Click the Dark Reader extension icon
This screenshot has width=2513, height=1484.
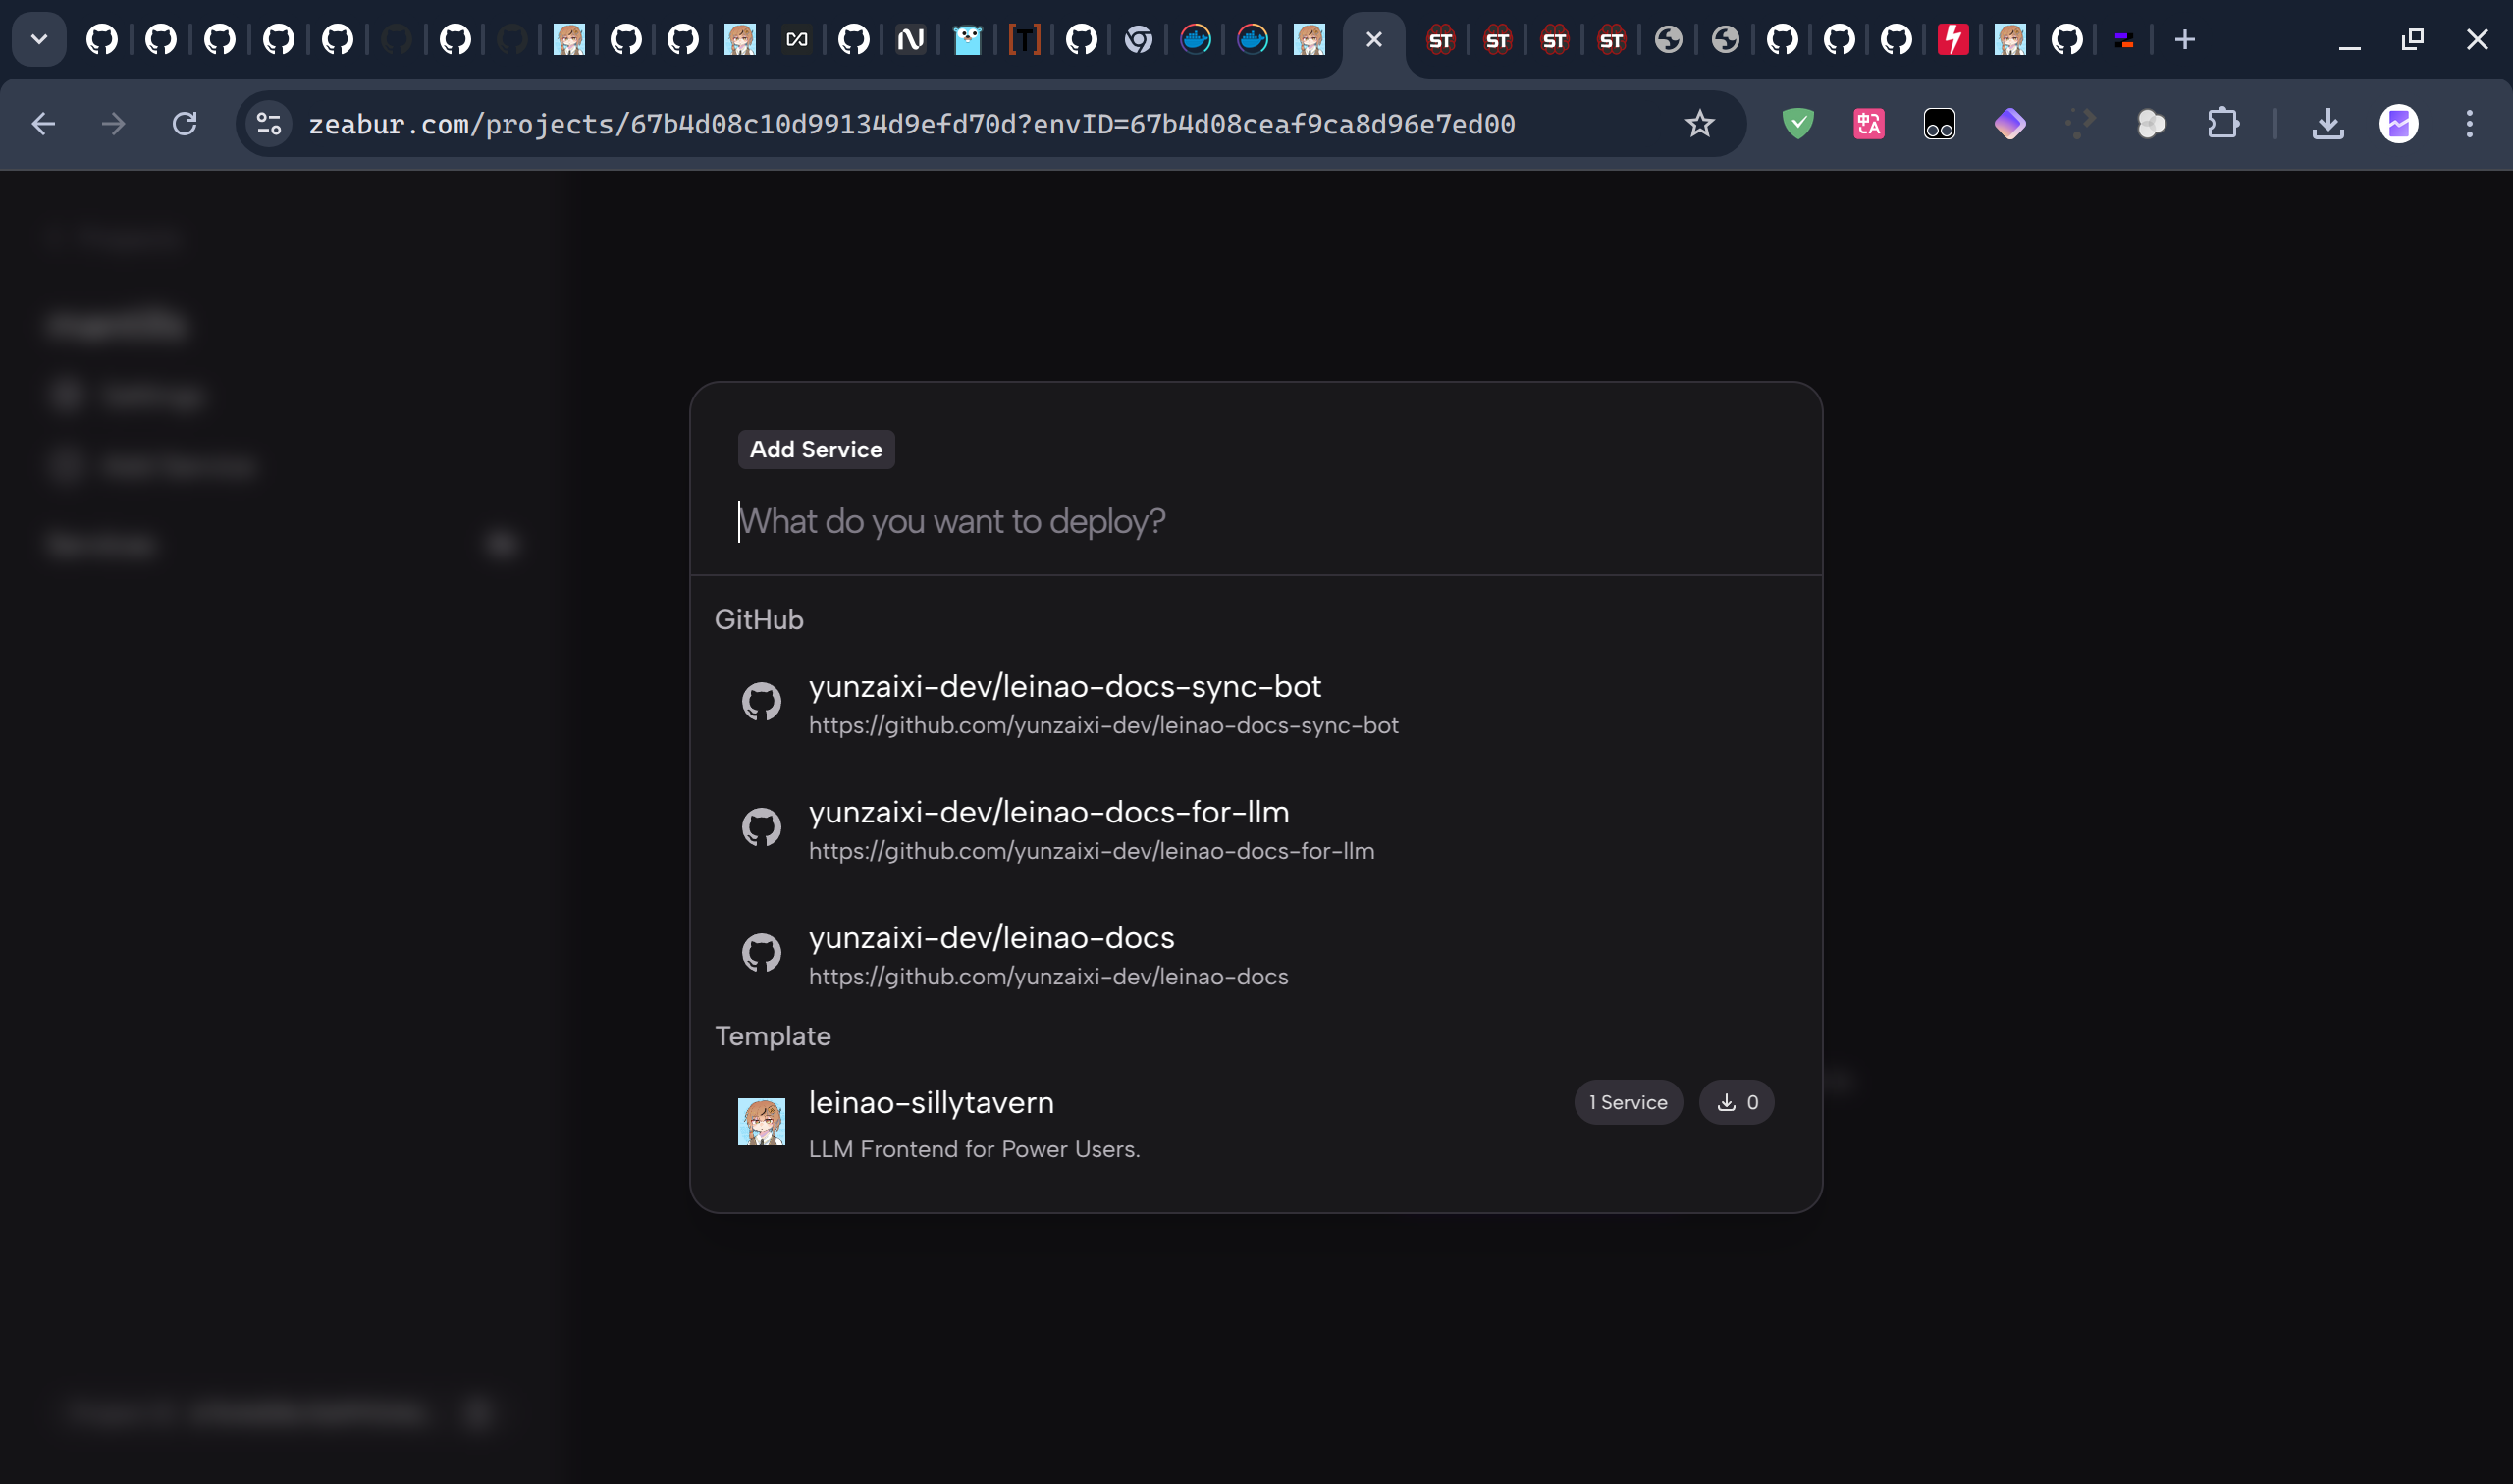pos(1938,124)
